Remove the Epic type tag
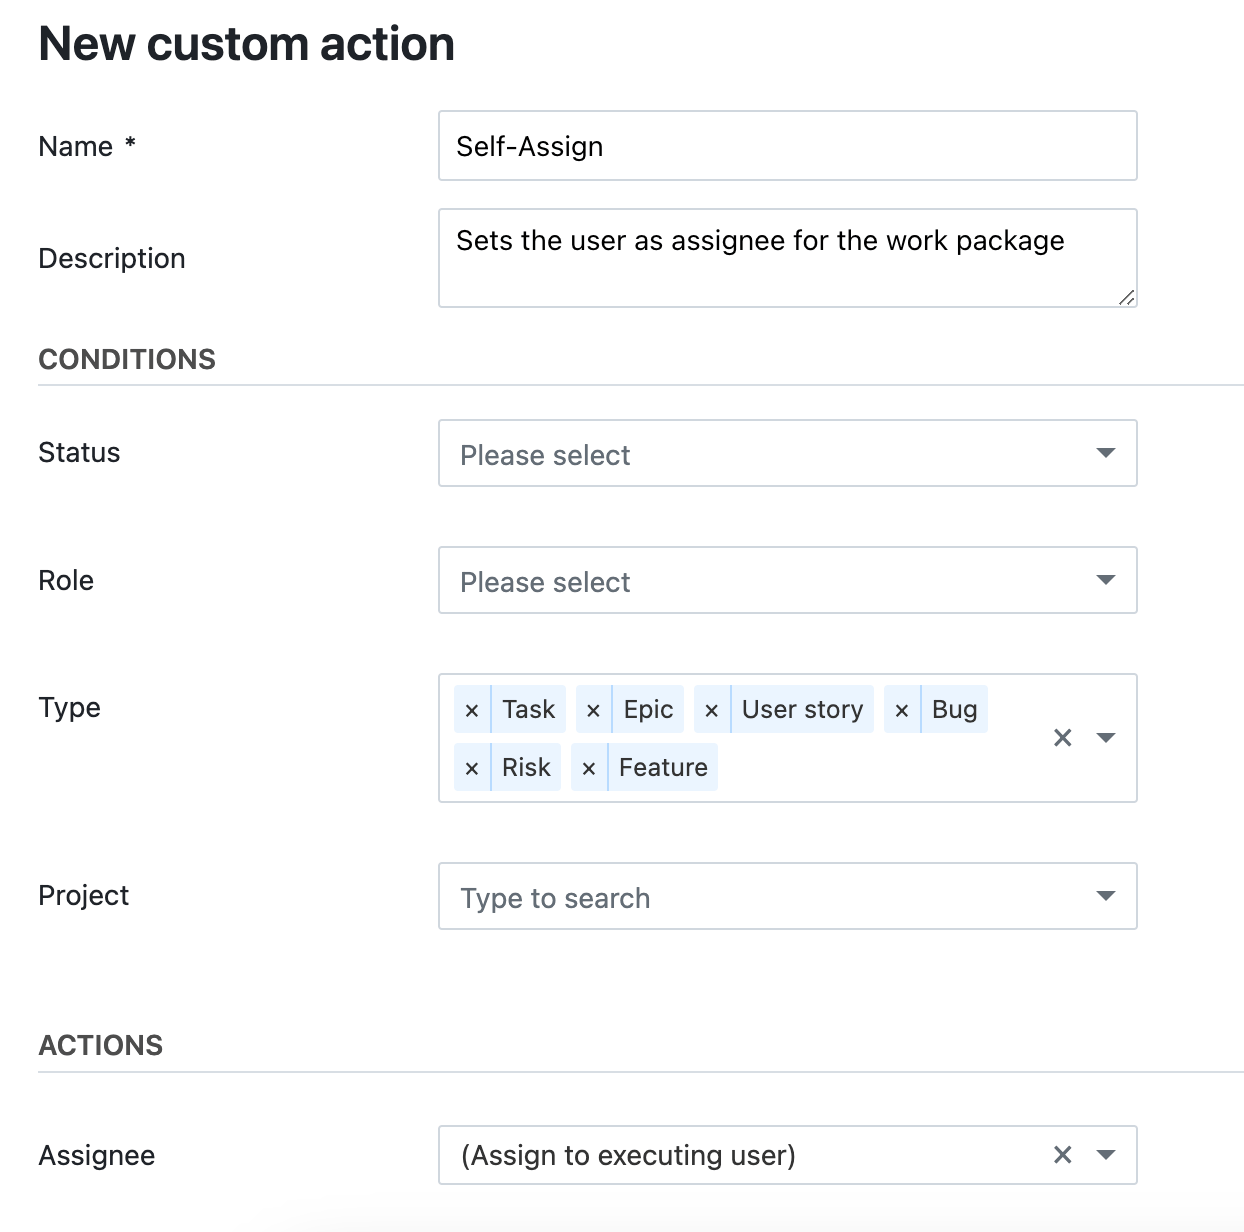1244x1232 pixels. [x=592, y=709]
